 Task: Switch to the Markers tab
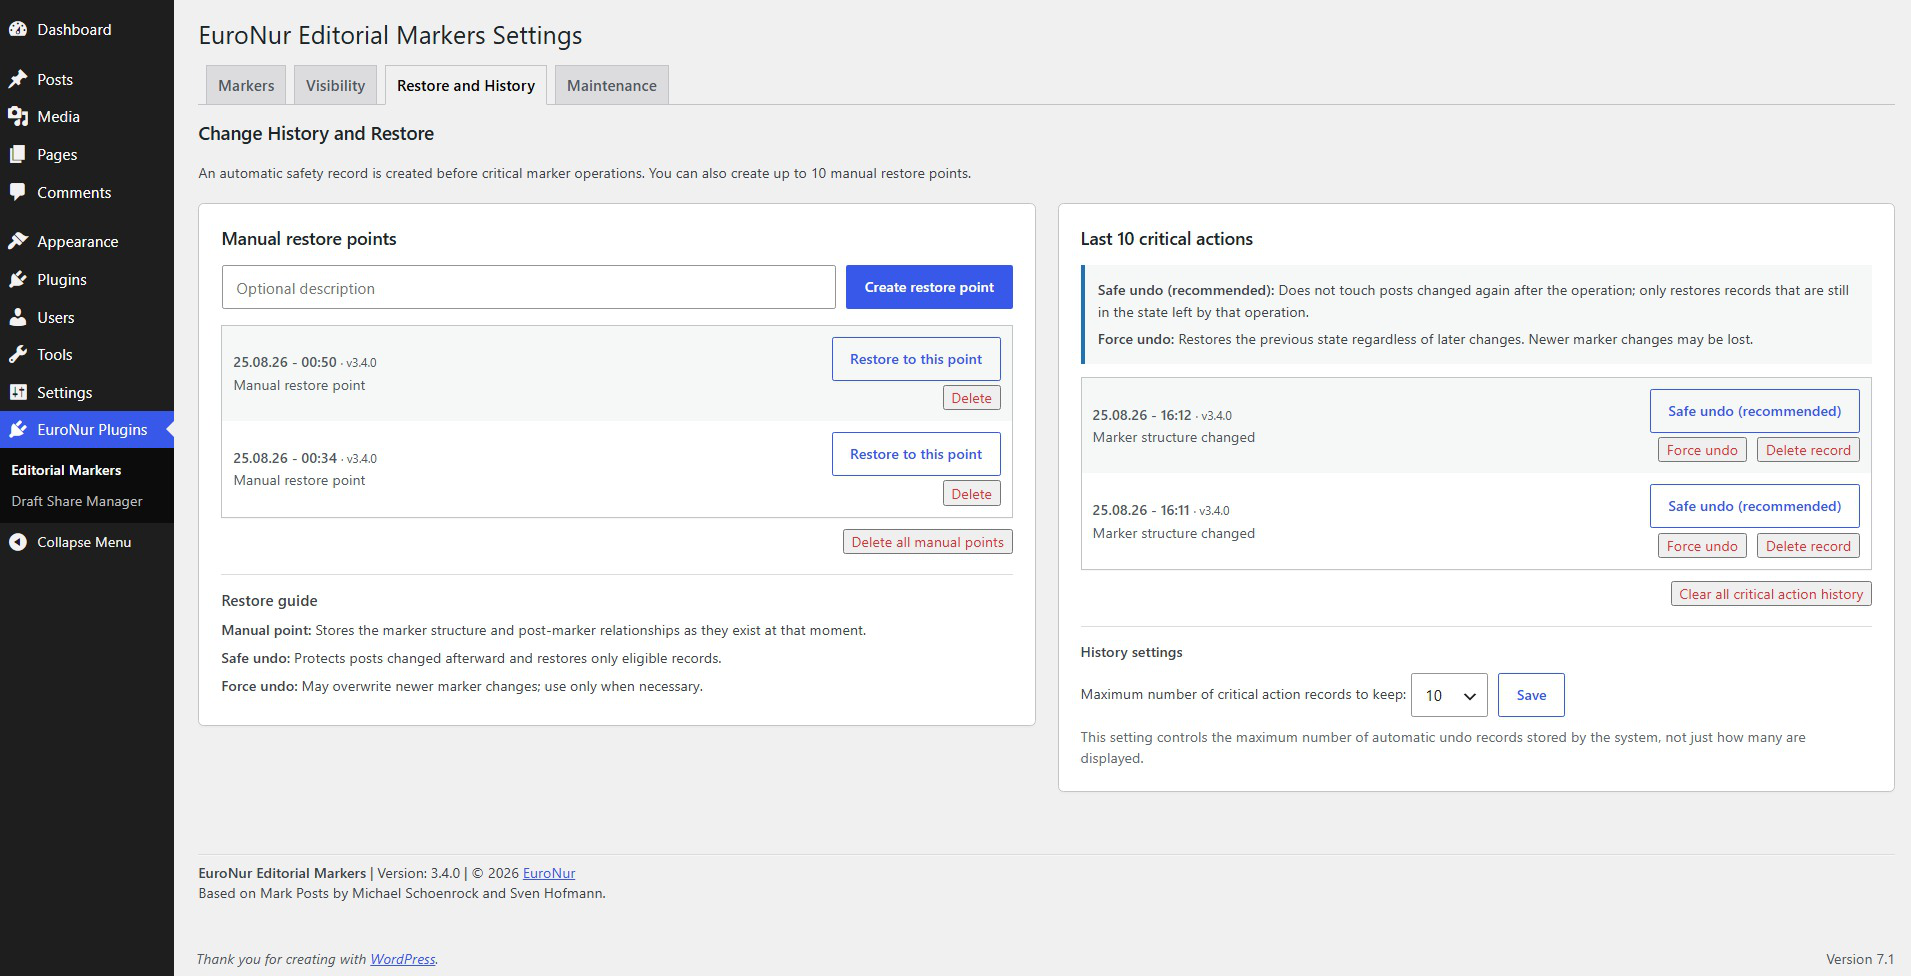[x=246, y=85]
